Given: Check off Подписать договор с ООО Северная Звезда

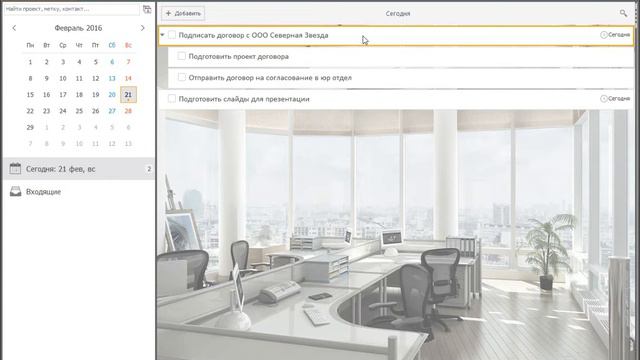Looking at the screenshot, I should coord(172,35).
